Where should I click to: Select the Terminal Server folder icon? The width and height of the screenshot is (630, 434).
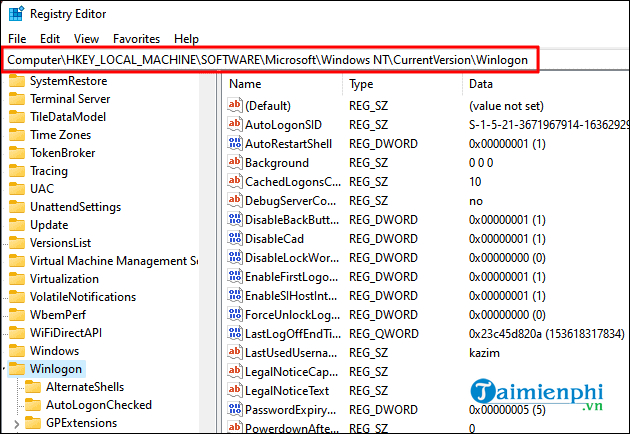point(17,99)
